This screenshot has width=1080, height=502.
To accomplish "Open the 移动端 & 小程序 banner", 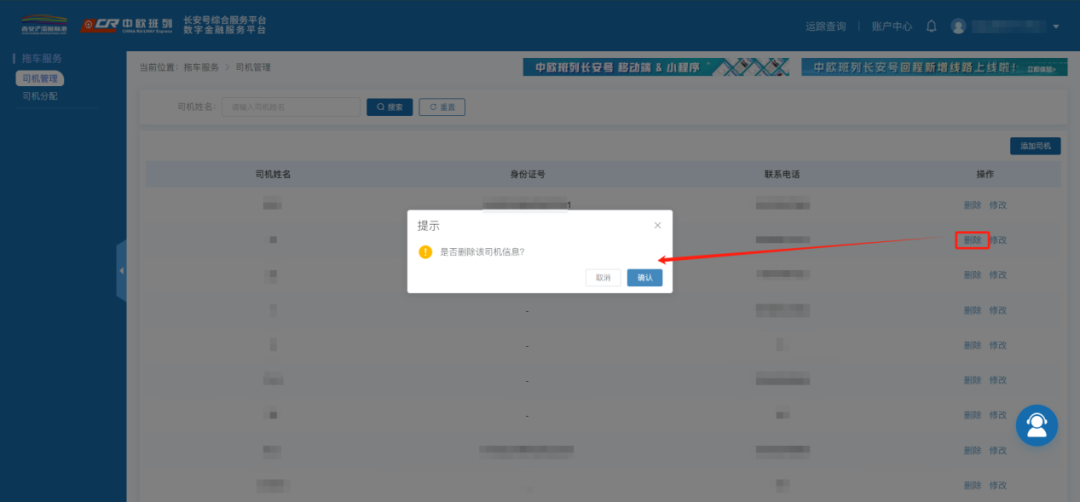I will [x=656, y=67].
